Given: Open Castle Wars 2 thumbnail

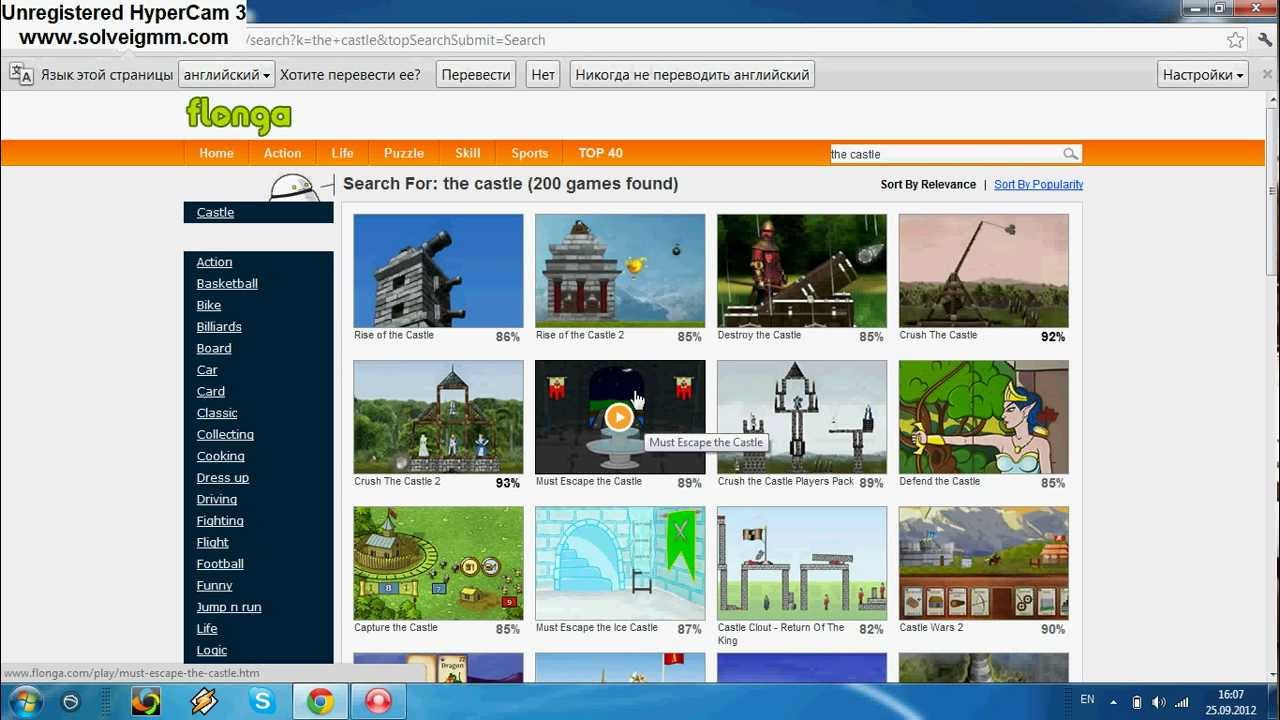Looking at the screenshot, I should 984,563.
